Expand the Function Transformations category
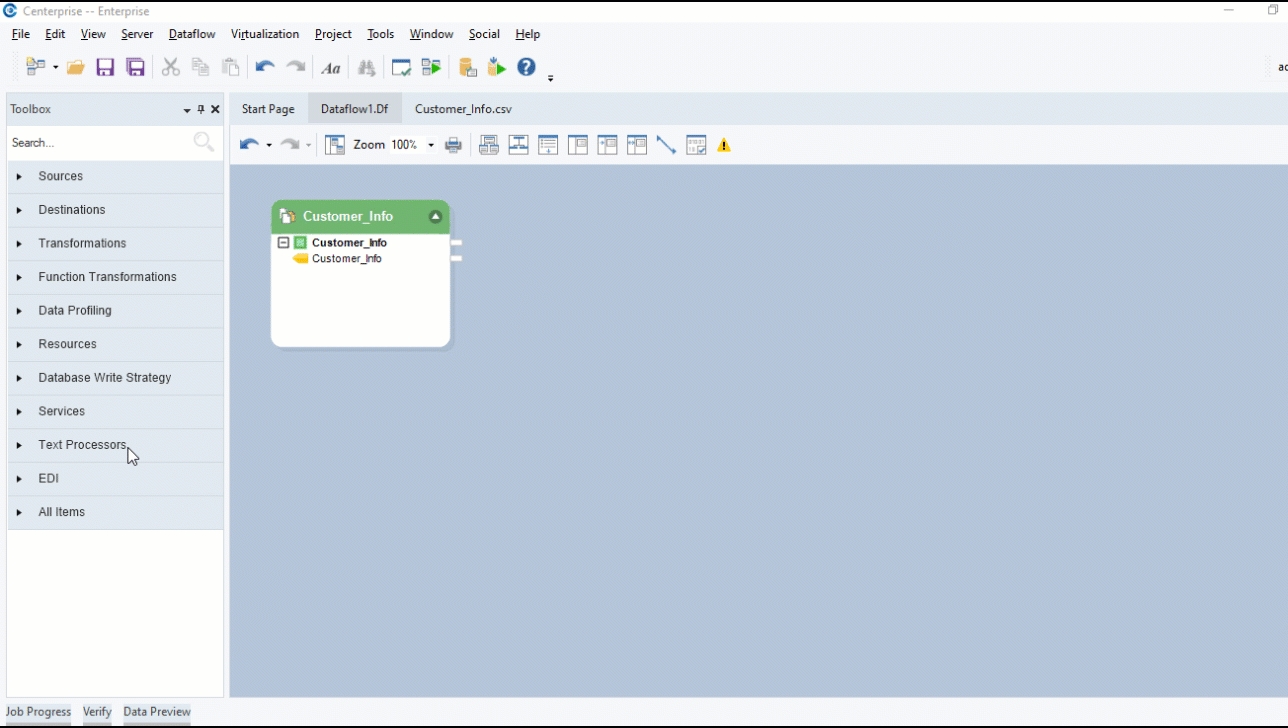1288x728 pixels. point(19,277)
